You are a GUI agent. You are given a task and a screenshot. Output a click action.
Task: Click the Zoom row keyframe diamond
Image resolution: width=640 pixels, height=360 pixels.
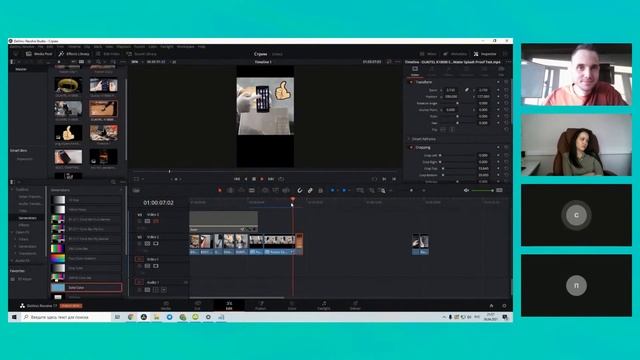pos(498,90)
